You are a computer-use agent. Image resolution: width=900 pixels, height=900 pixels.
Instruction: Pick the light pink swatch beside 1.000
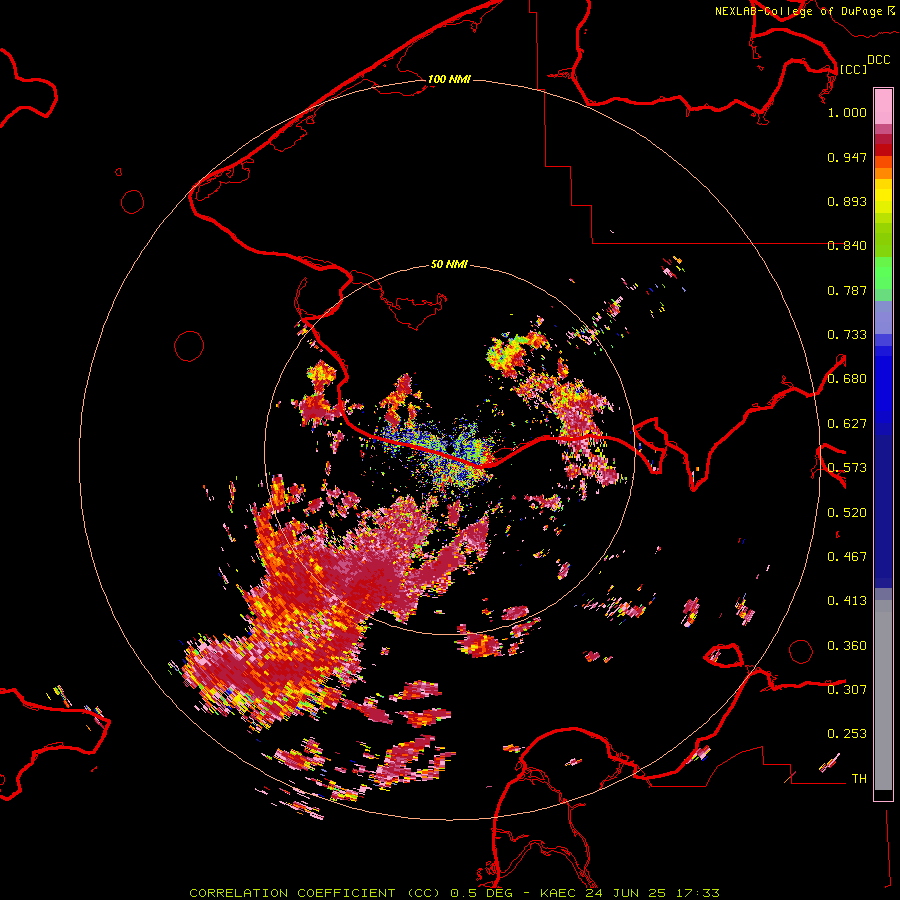pyautogui.click(x=883, y=107)
